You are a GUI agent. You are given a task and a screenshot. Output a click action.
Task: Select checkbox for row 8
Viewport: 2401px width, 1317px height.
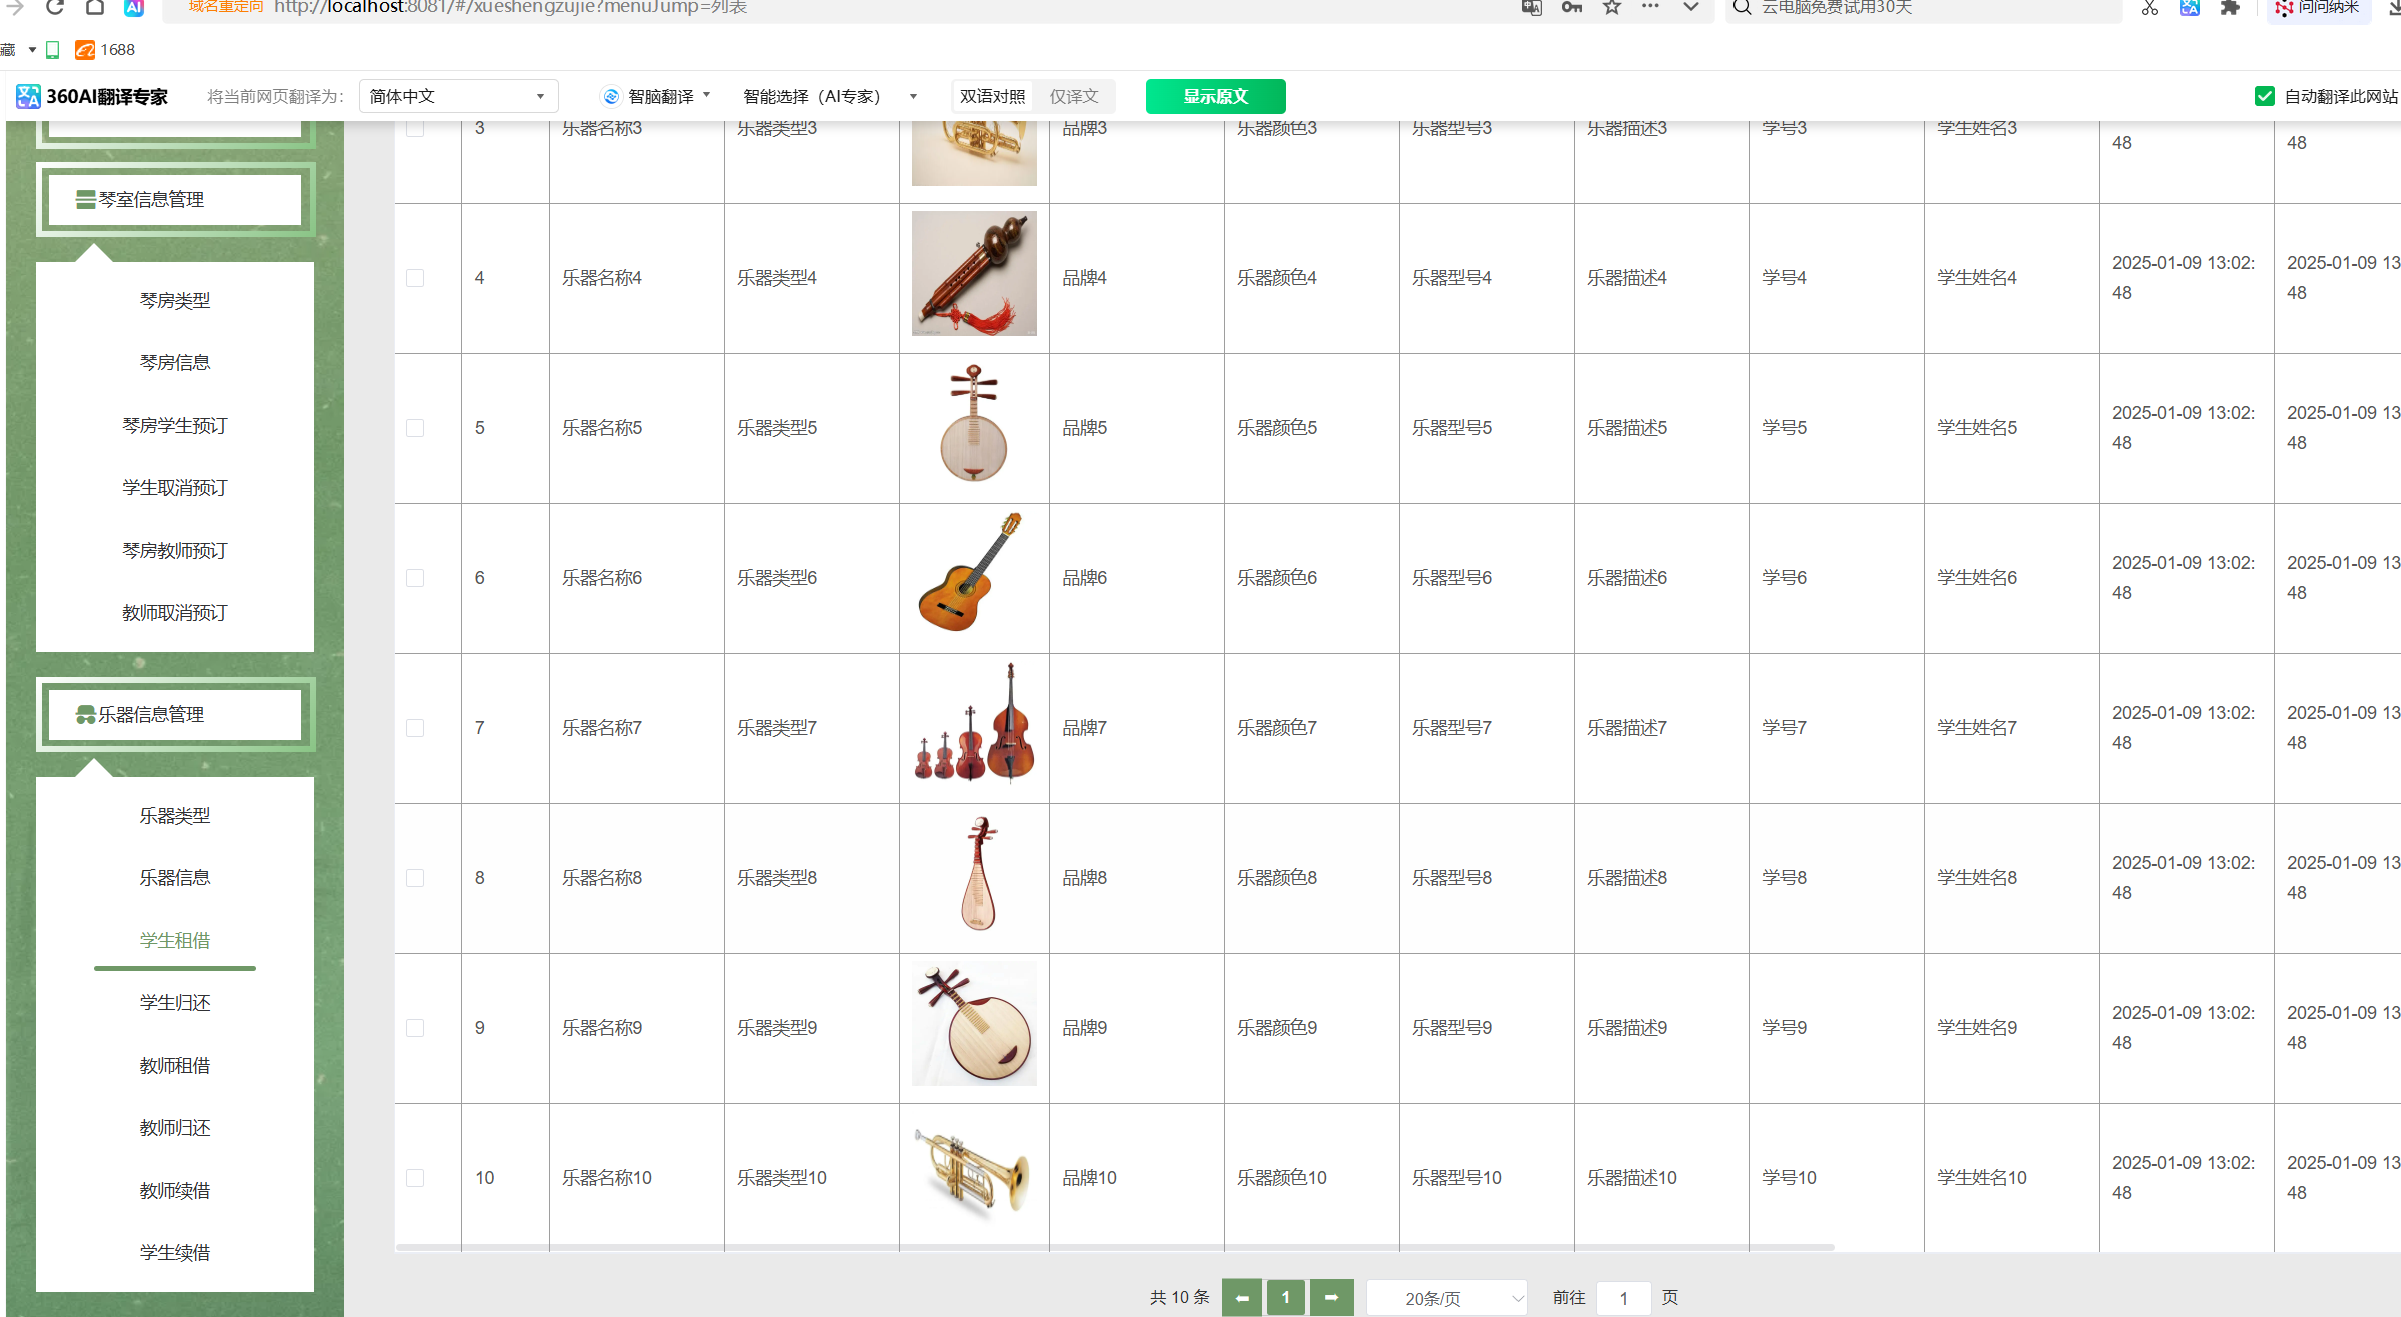(415, 878)
